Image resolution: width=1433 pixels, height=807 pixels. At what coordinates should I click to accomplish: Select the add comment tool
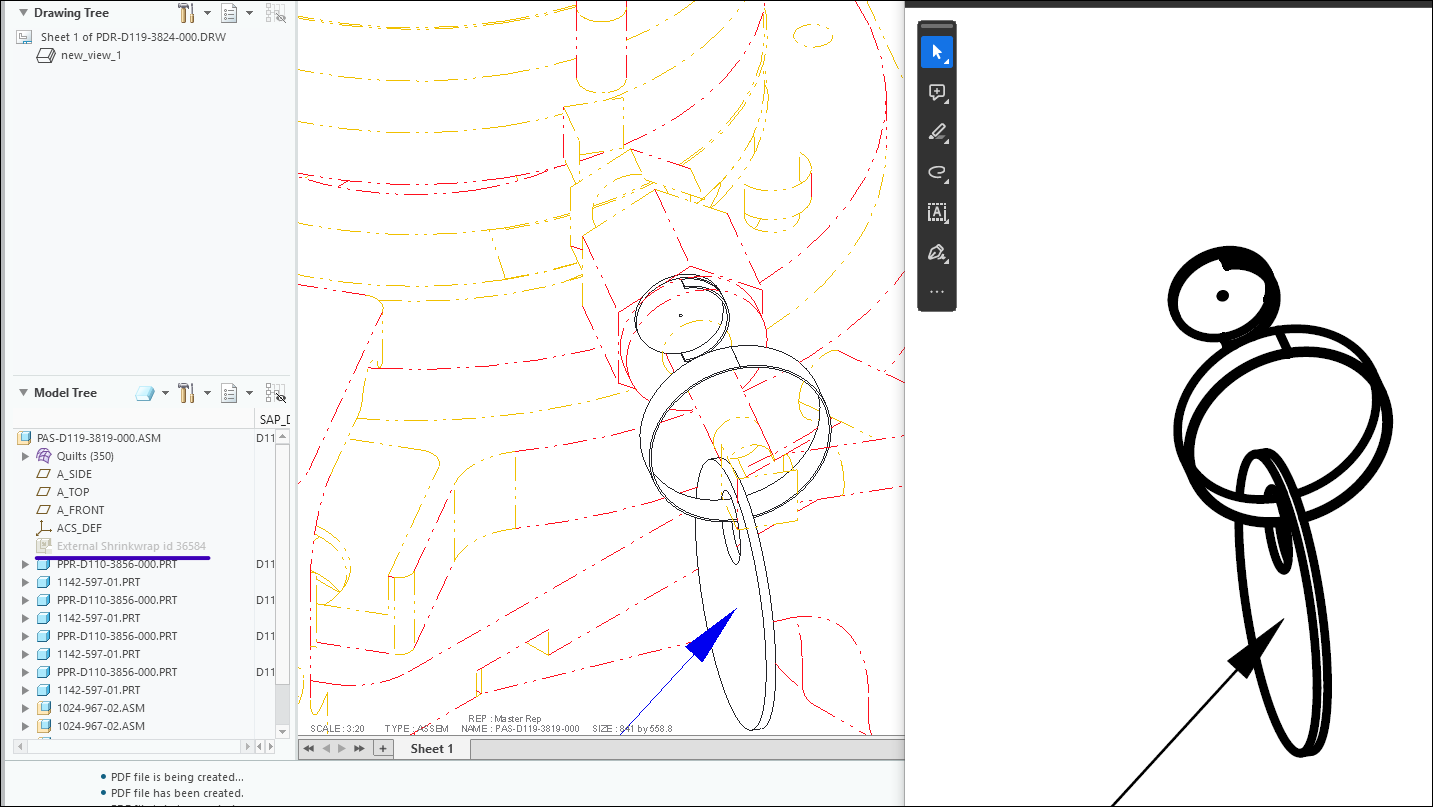pyautogui.click(x=936, y=93)
